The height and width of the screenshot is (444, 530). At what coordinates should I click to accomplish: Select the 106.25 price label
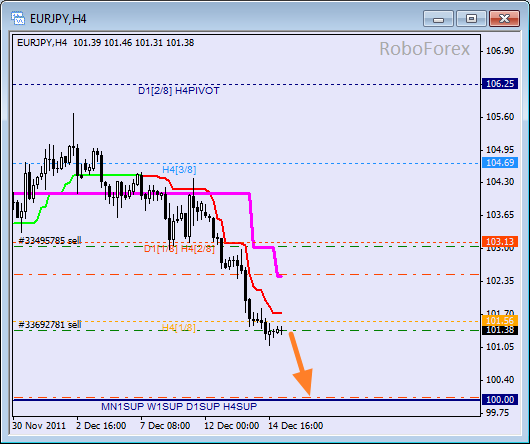[500, 84]
